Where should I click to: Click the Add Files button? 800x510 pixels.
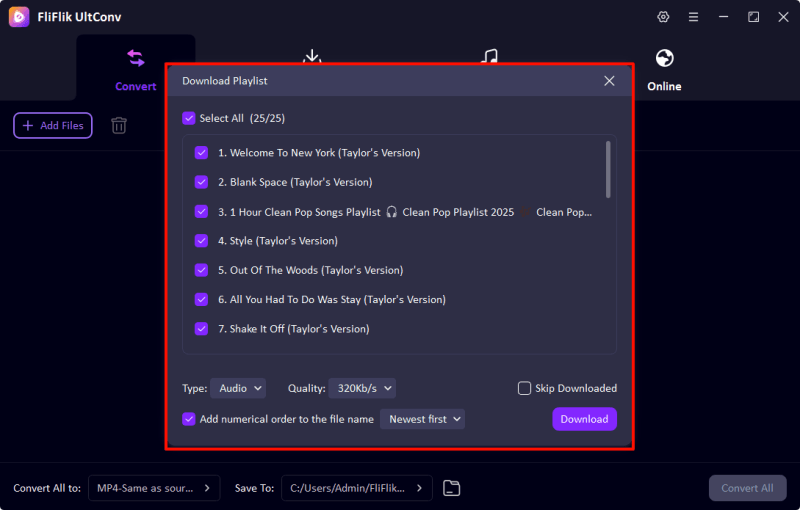(x=53, y=125)
